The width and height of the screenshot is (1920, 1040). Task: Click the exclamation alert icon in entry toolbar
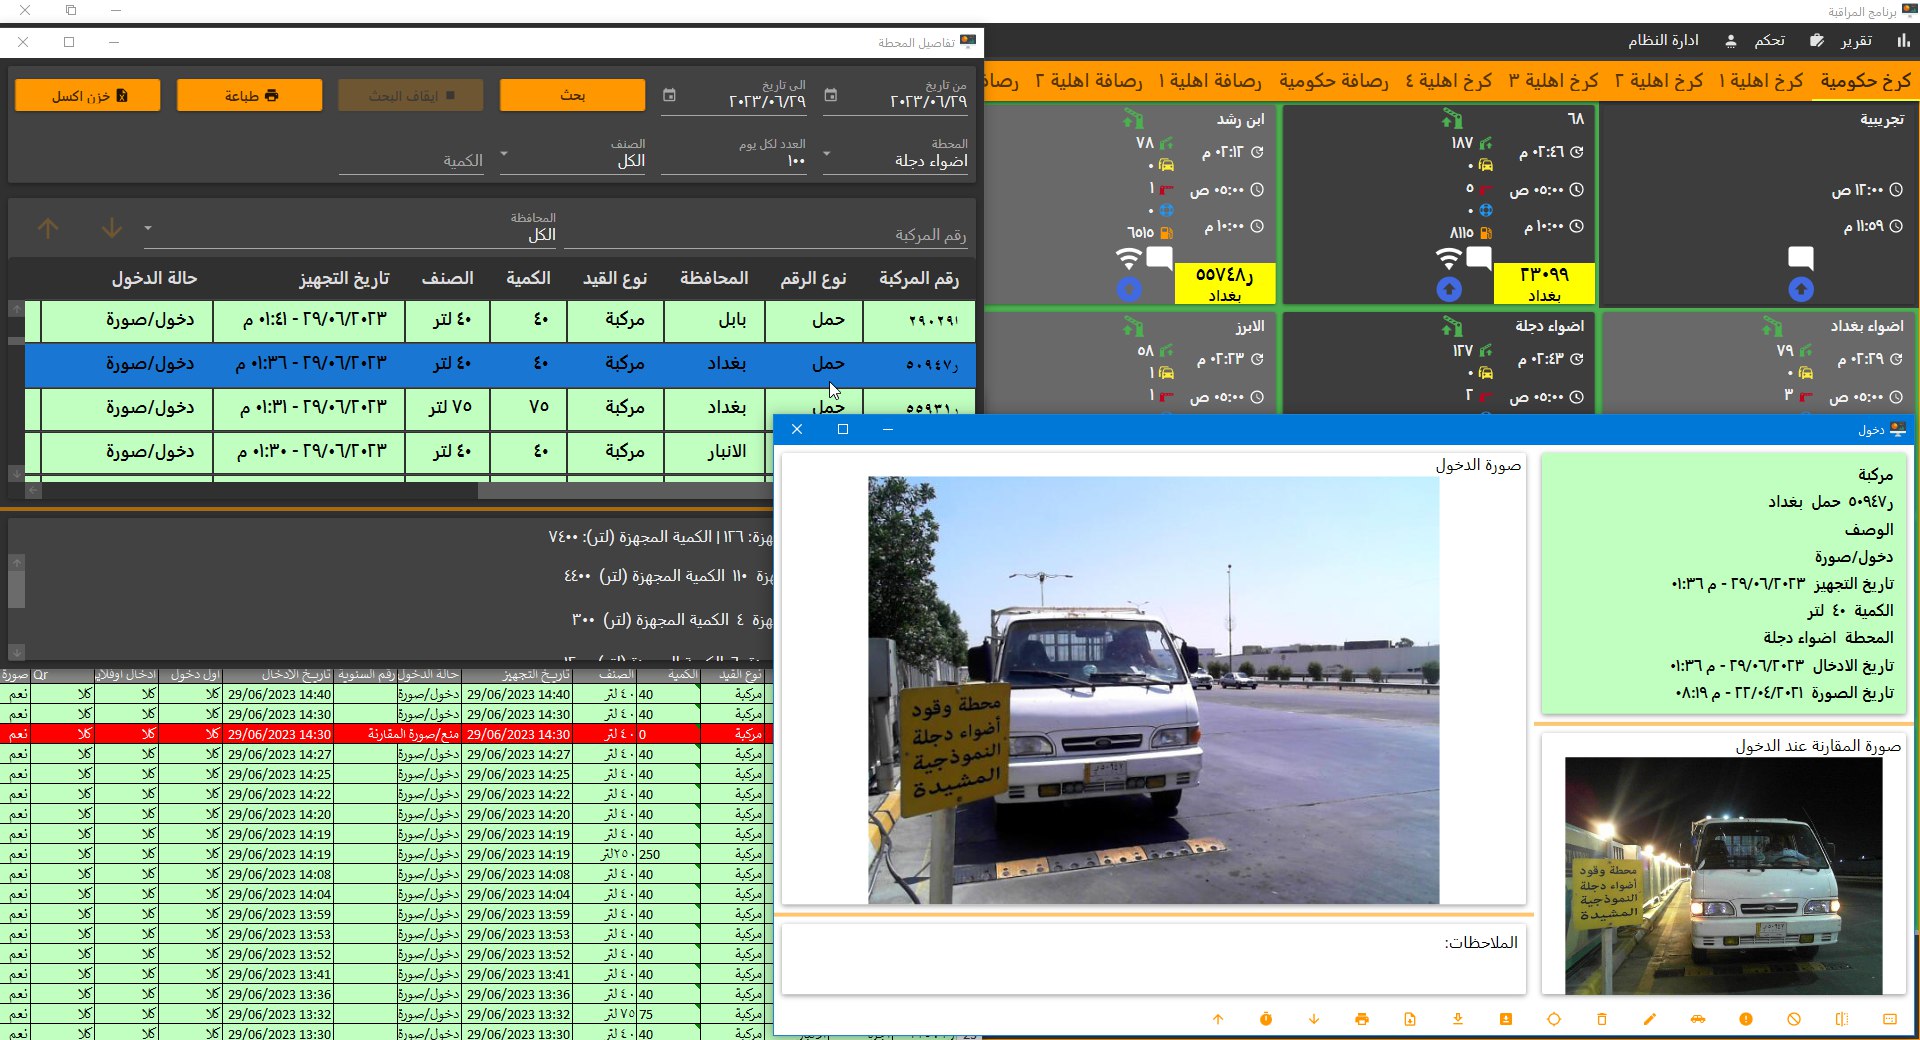1745,1019
